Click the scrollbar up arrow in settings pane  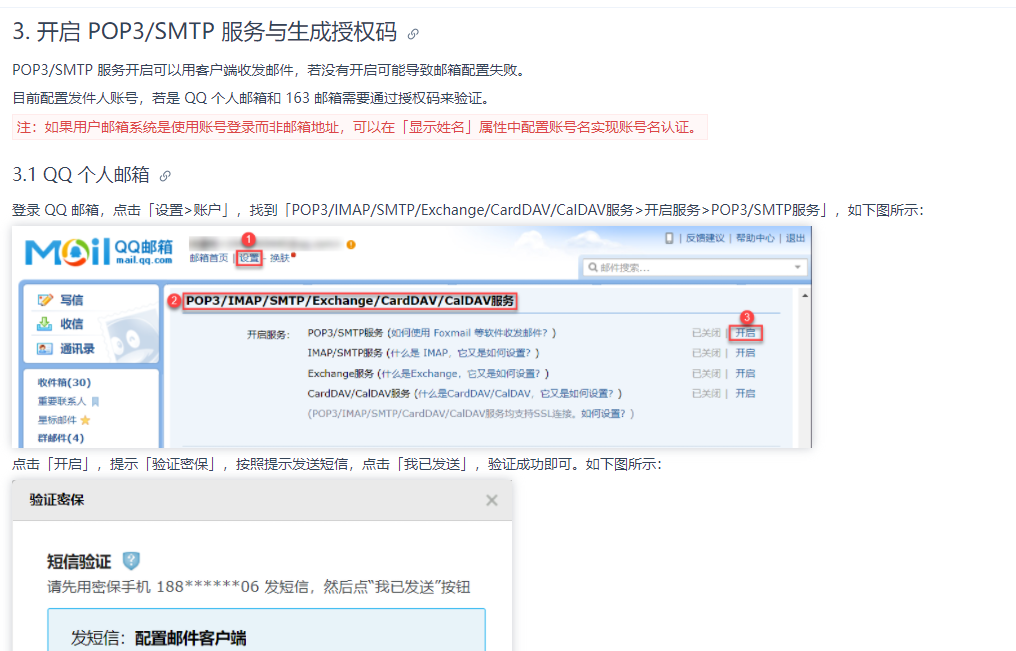805,295
